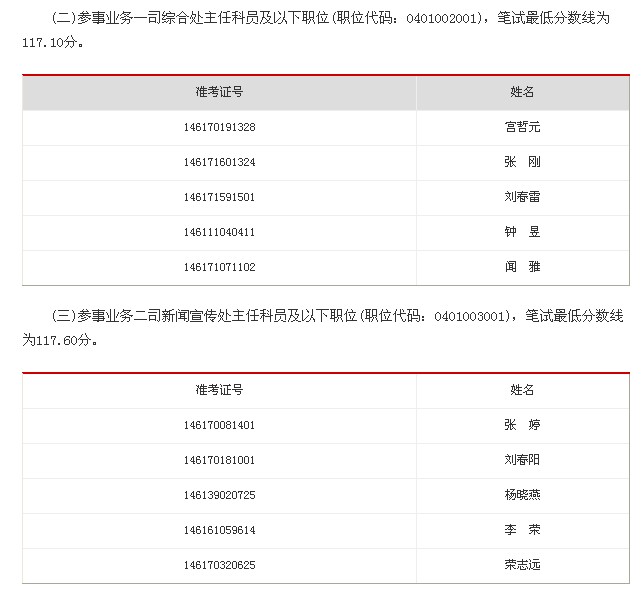The height and width of the screenshot is (590, 644).
Task: Select the name 杨晓燕
Action: (x=522, y=495)
